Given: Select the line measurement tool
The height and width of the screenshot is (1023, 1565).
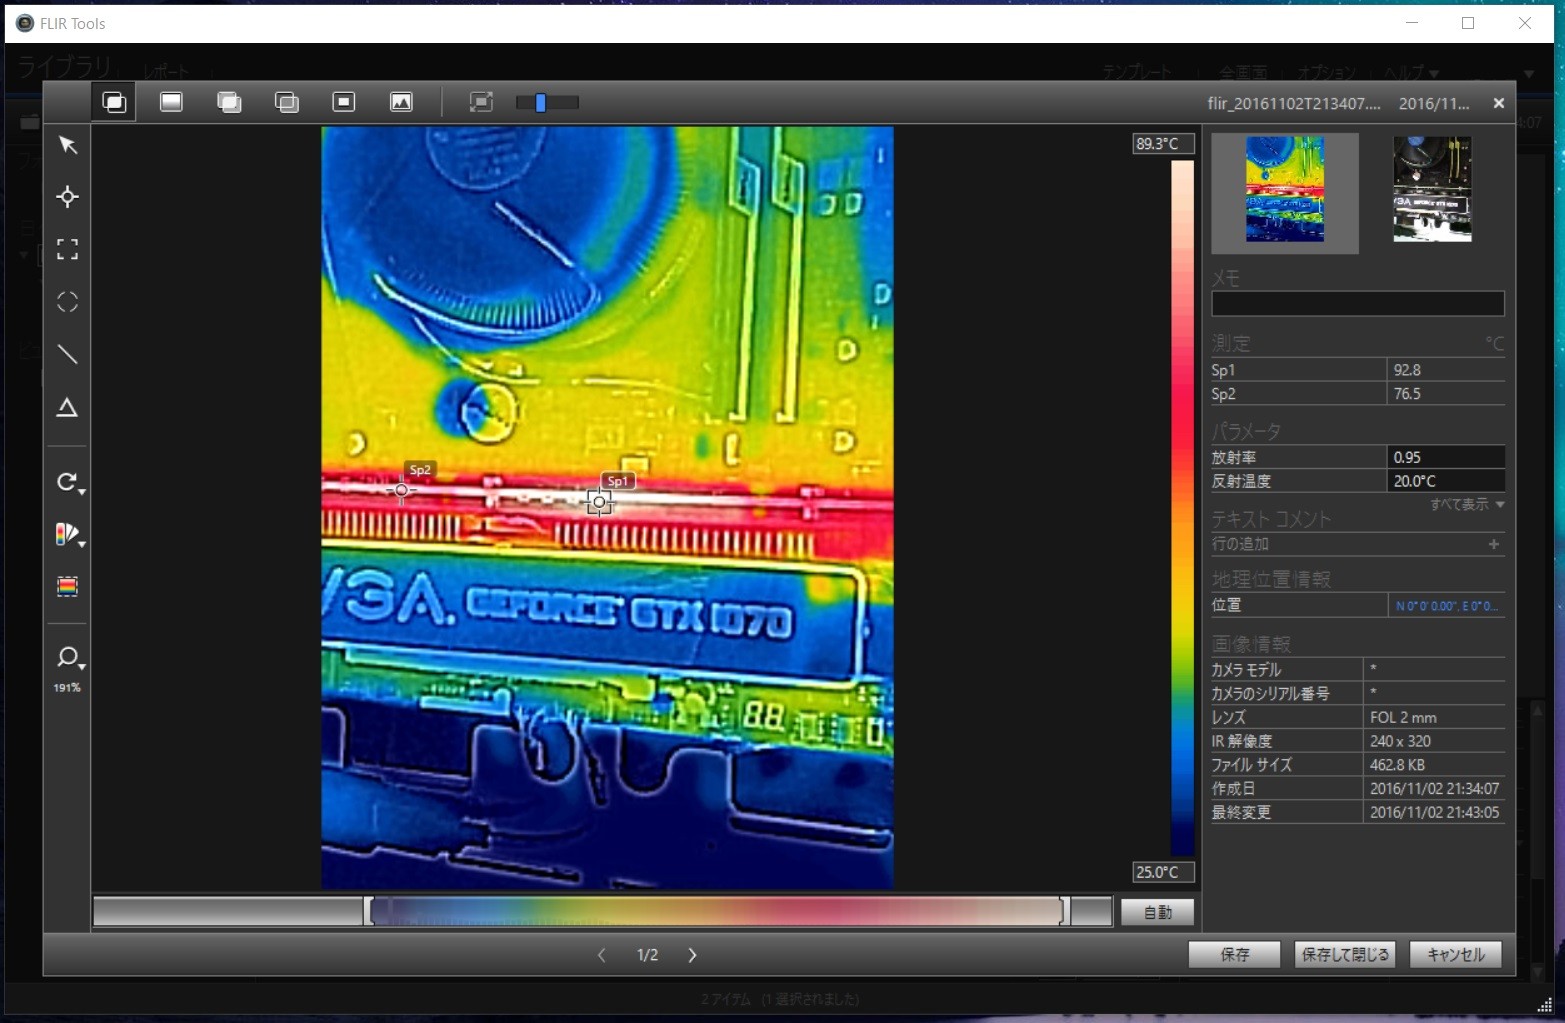Looking at the screenshot, I should (67, 354).
